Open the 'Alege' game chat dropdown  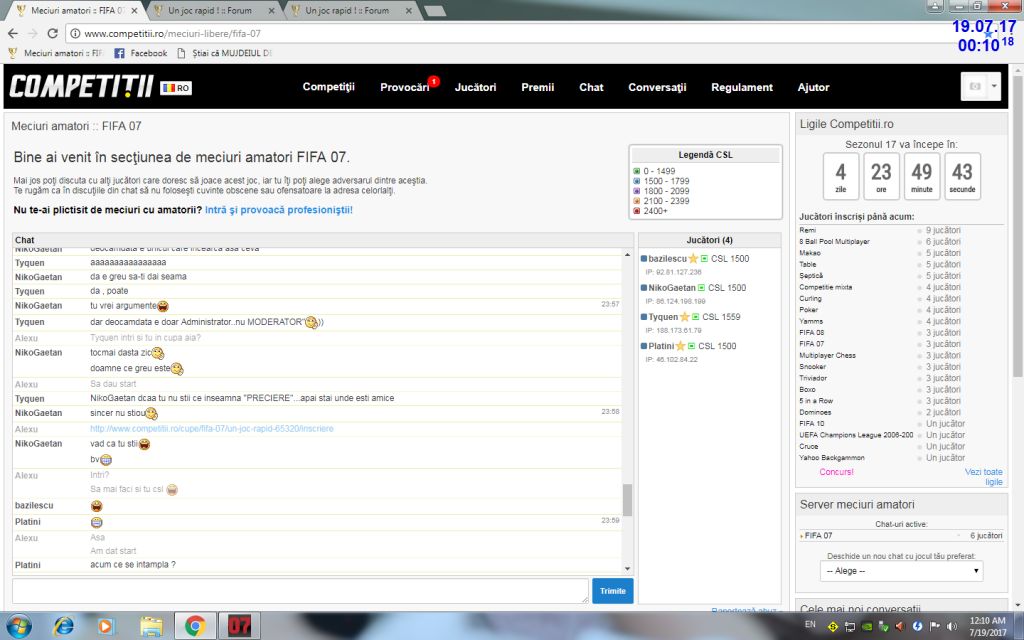[x=901, y=571]
